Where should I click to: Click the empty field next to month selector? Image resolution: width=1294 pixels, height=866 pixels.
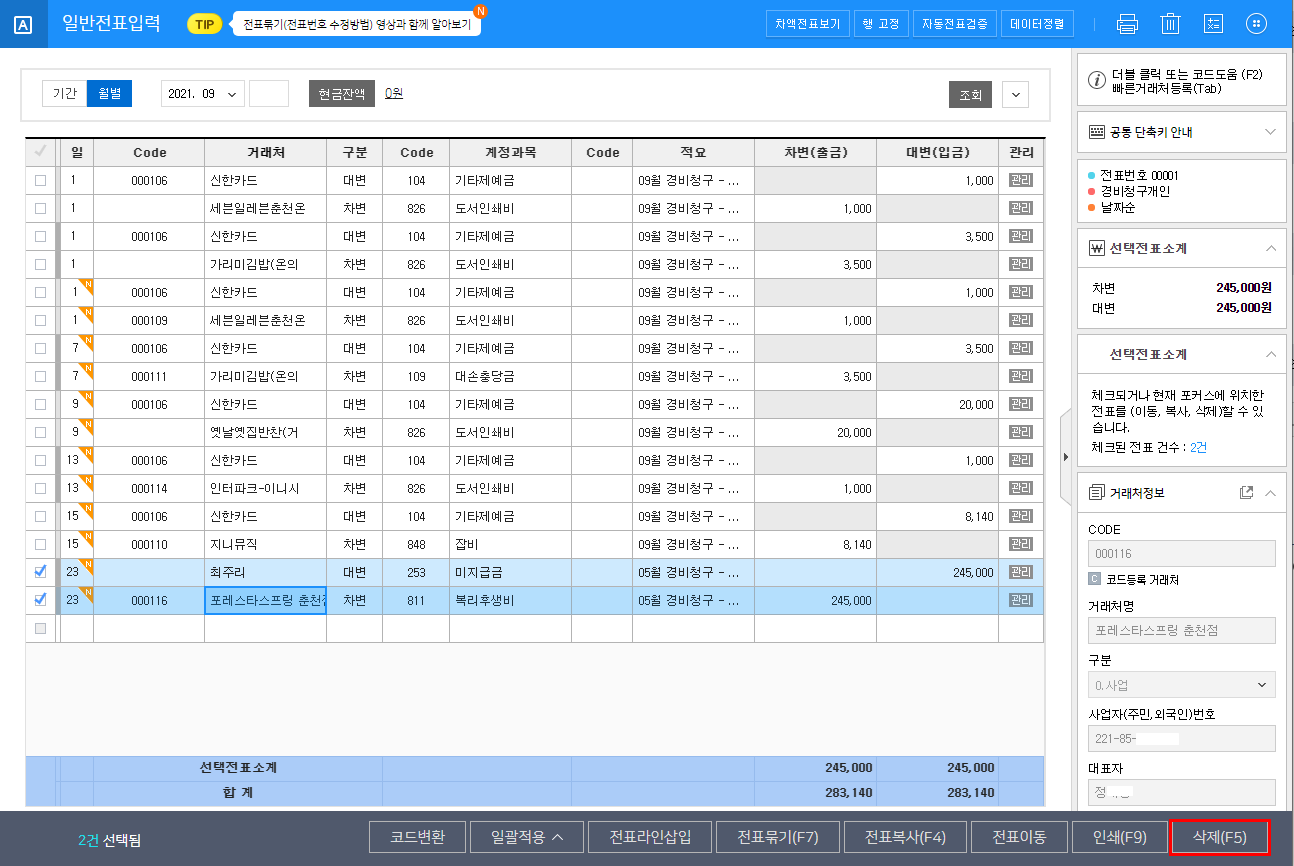click(x=268, y=94)
